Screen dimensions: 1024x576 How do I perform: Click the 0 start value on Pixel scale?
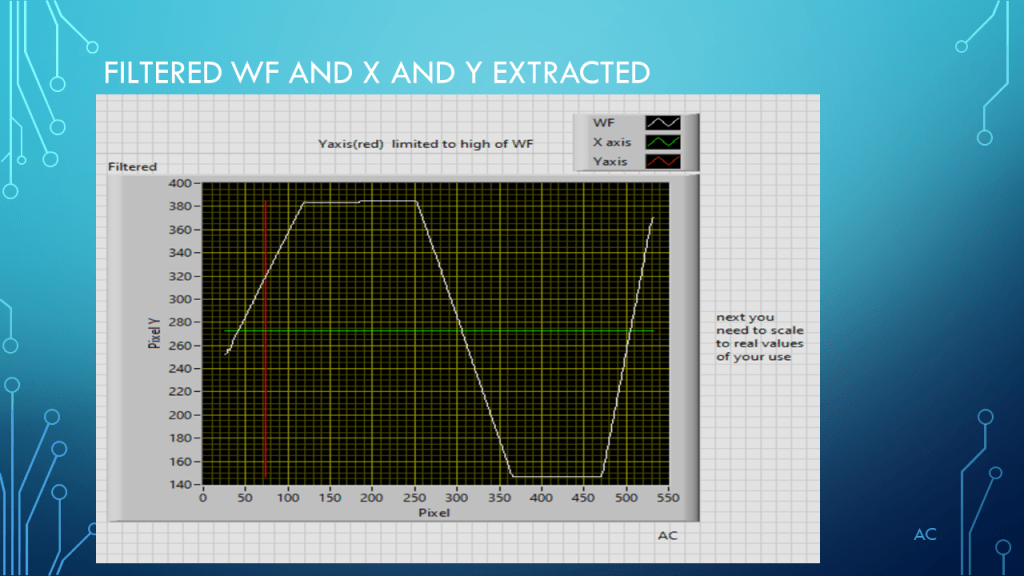tap(203, 497)
